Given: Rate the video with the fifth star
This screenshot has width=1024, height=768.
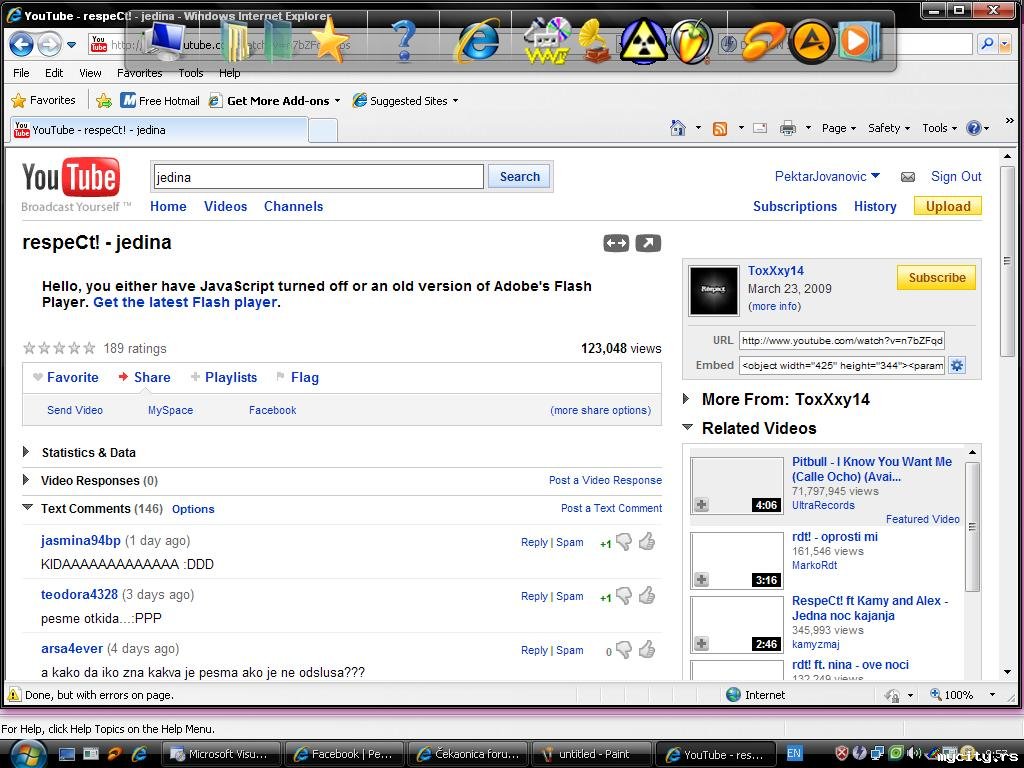Looking at the screenshot, I should pos(89,348).
